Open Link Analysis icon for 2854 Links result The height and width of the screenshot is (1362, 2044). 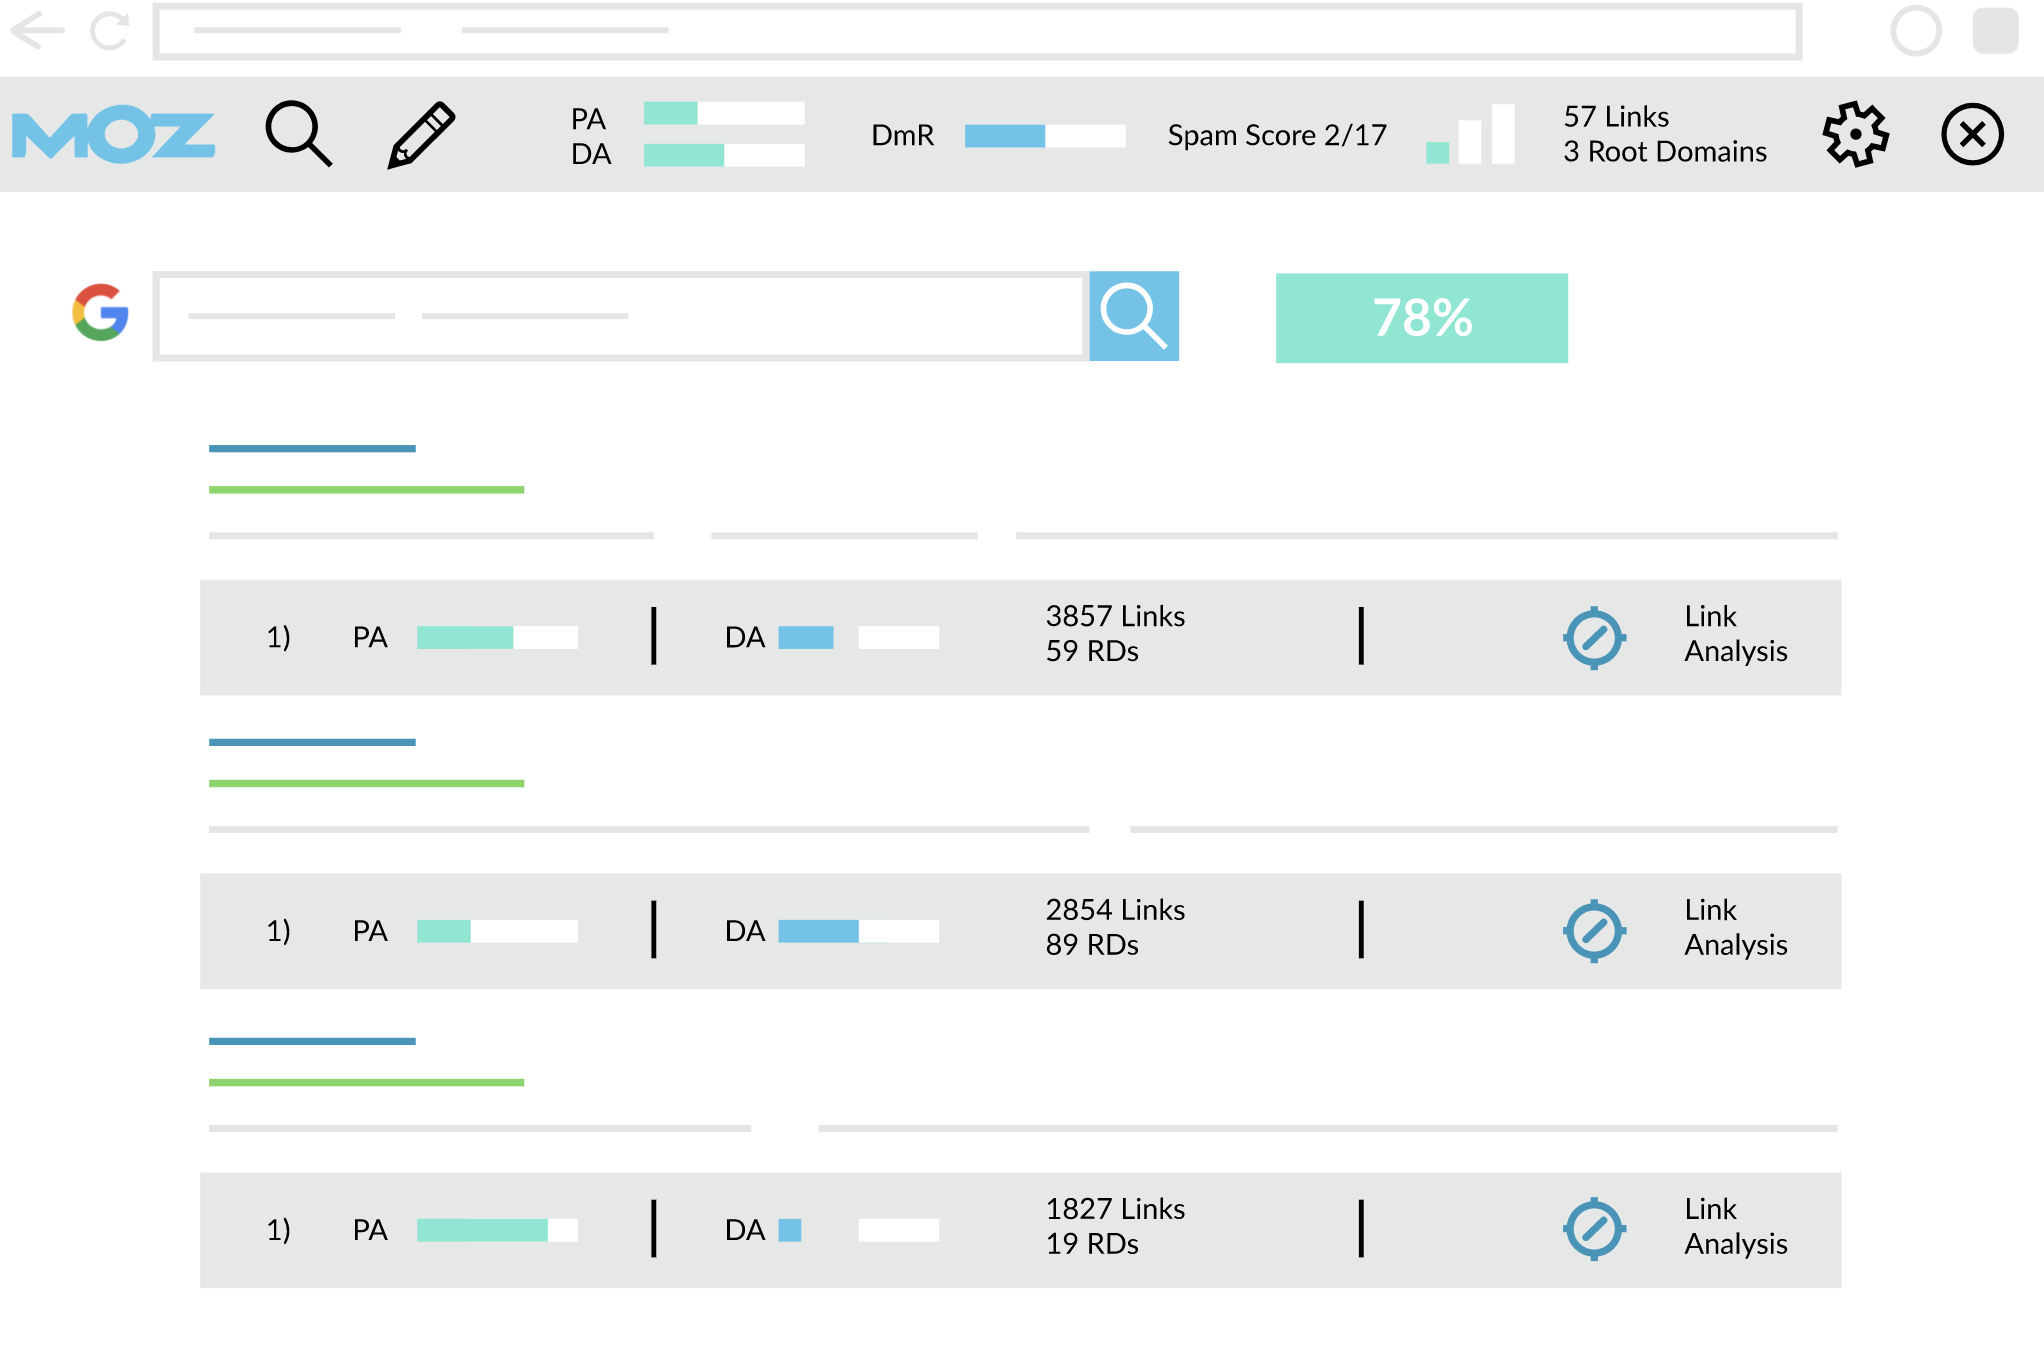click(x=1594, y=931)
